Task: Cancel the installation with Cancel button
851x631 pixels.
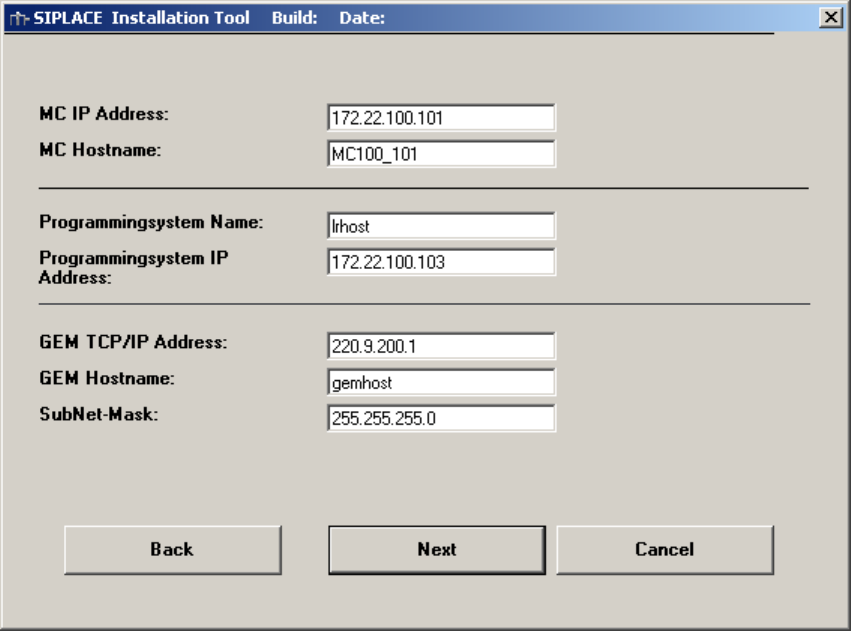Action: click(665, 550)
